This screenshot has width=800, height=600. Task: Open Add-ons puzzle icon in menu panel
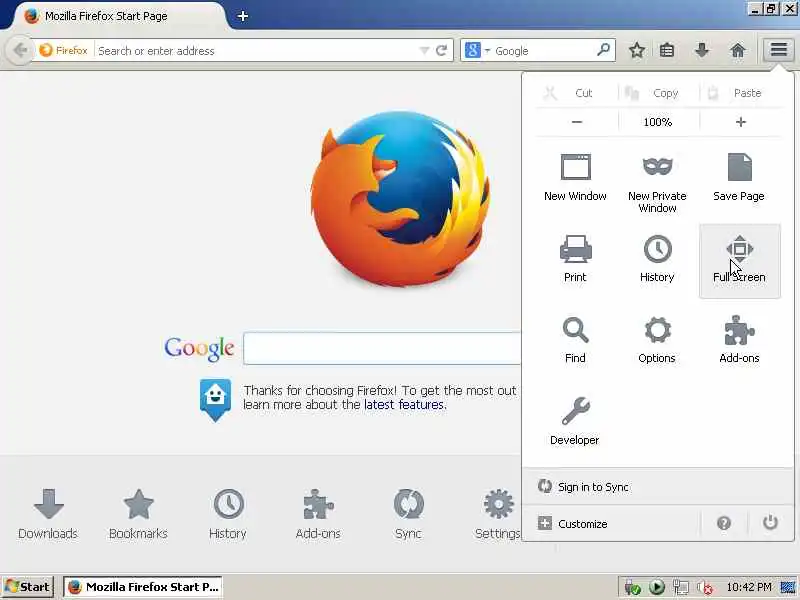point(739,340)
